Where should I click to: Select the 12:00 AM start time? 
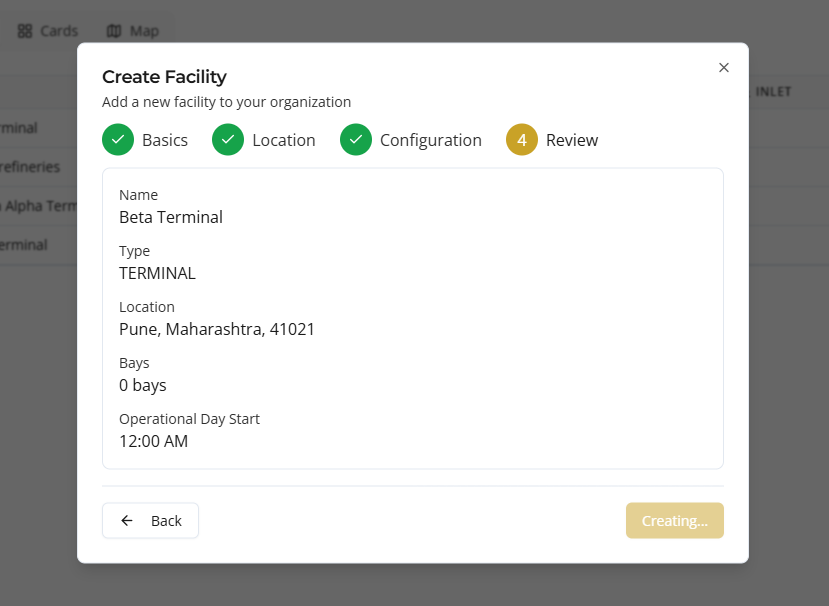(153, 442)
